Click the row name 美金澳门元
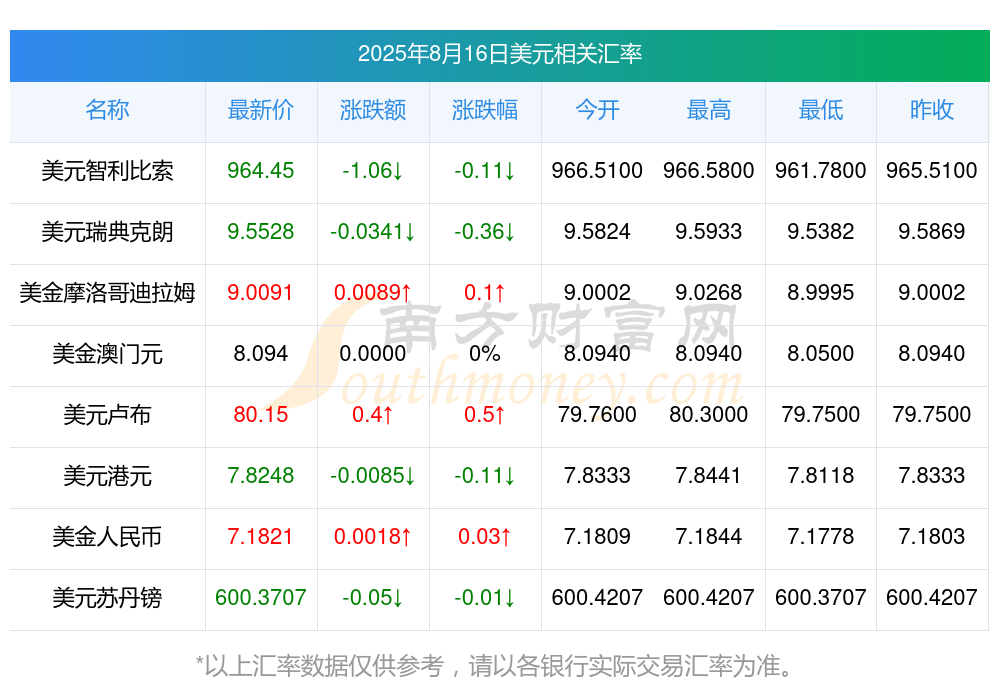The width and height of the screenshot is (1000, 698). coord(107,353)
